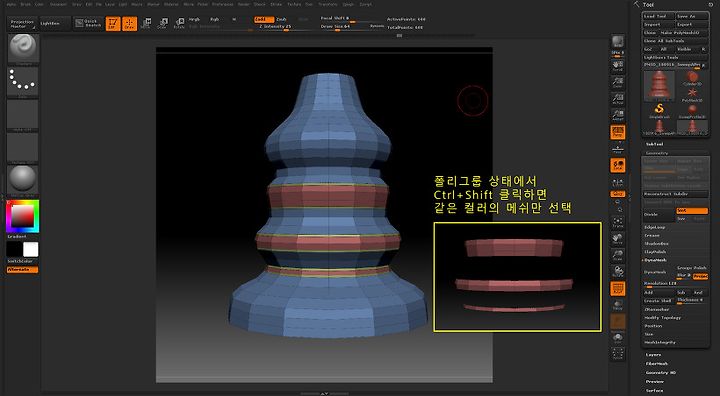Click Projection Master button
Screen dimensions: 720x396
click(x=22, y=23)
